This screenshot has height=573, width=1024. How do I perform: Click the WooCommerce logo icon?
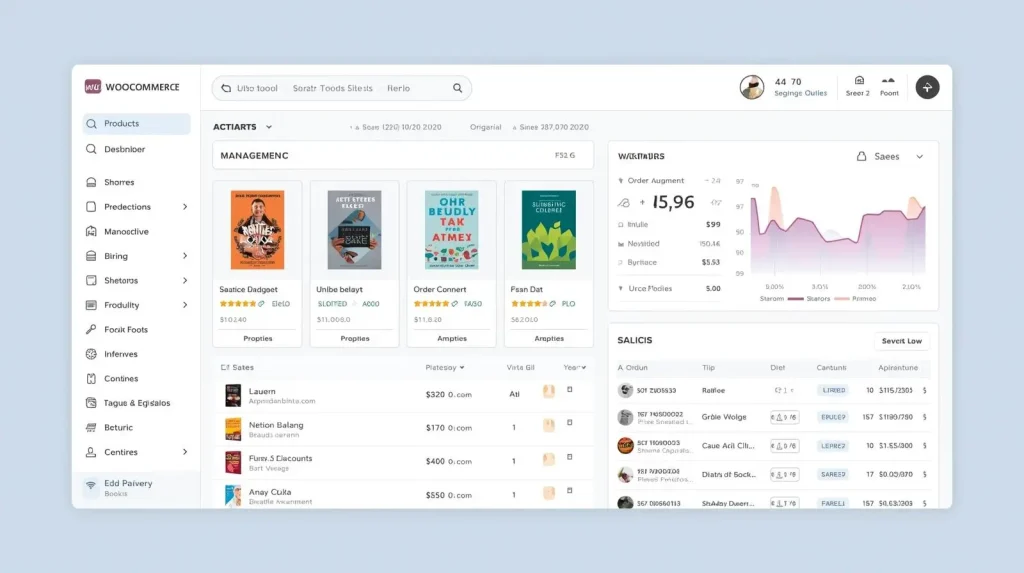click(93, 87)
